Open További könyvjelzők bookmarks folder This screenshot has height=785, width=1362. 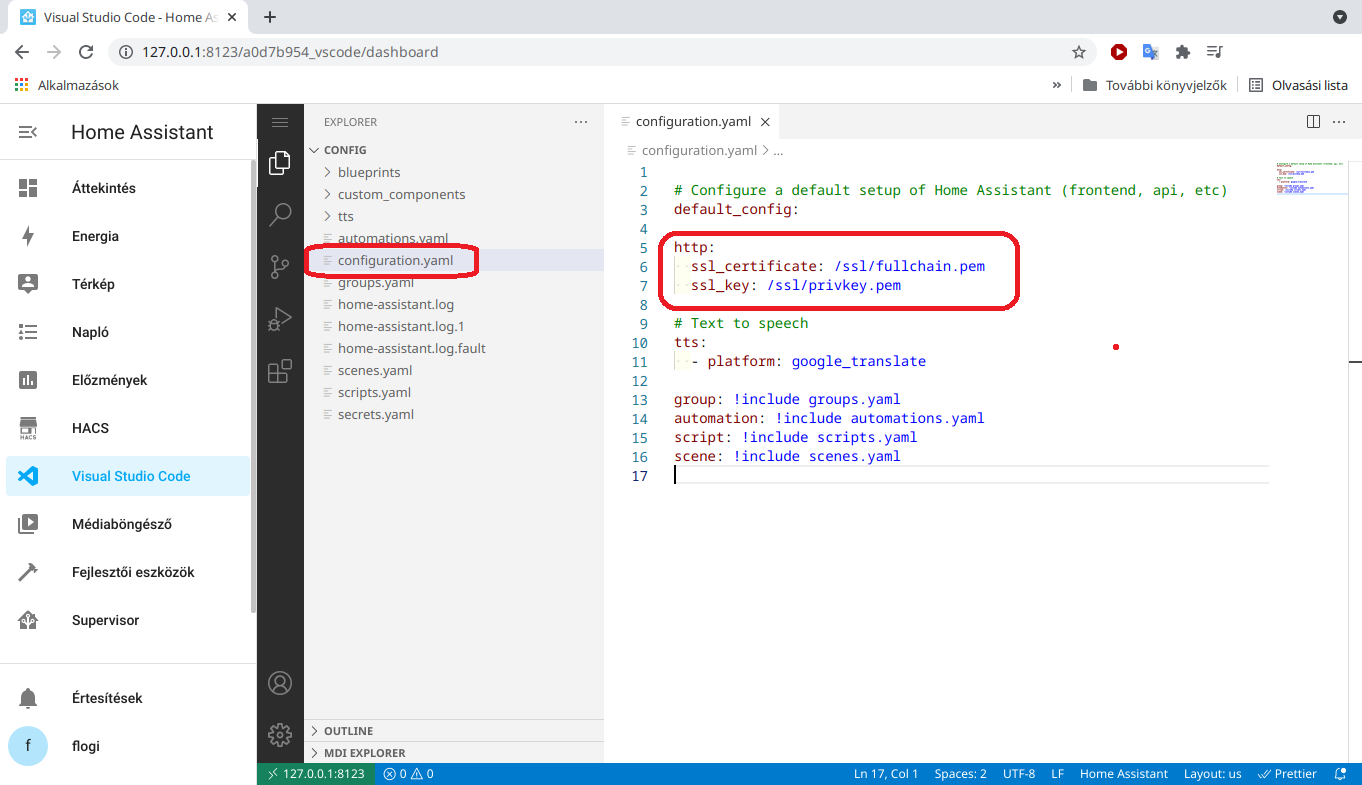(1154, 85)
